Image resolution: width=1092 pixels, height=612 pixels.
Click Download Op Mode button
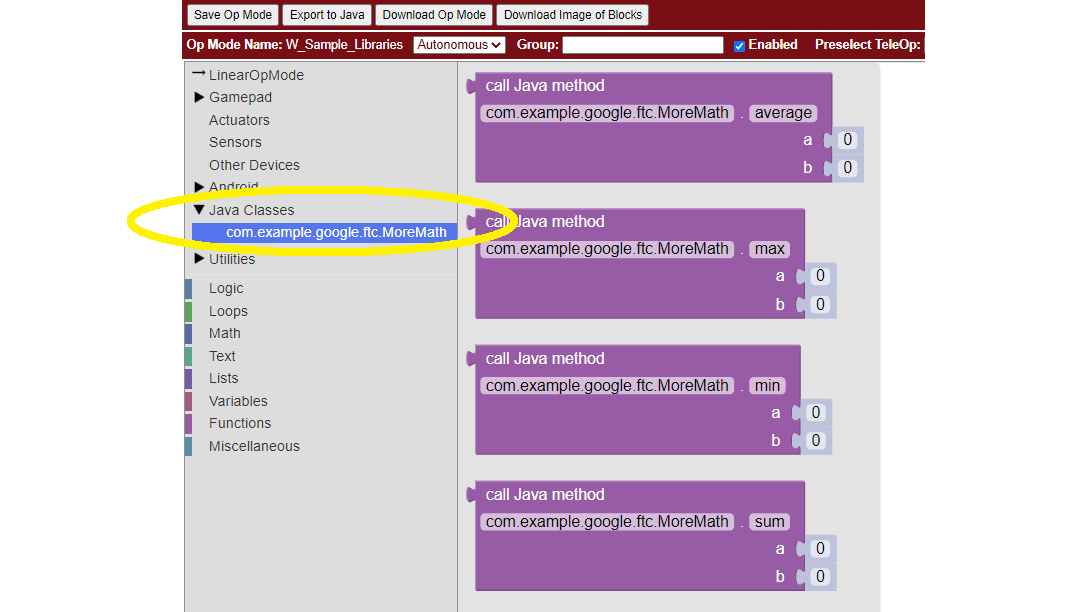(x=434, y=15)
